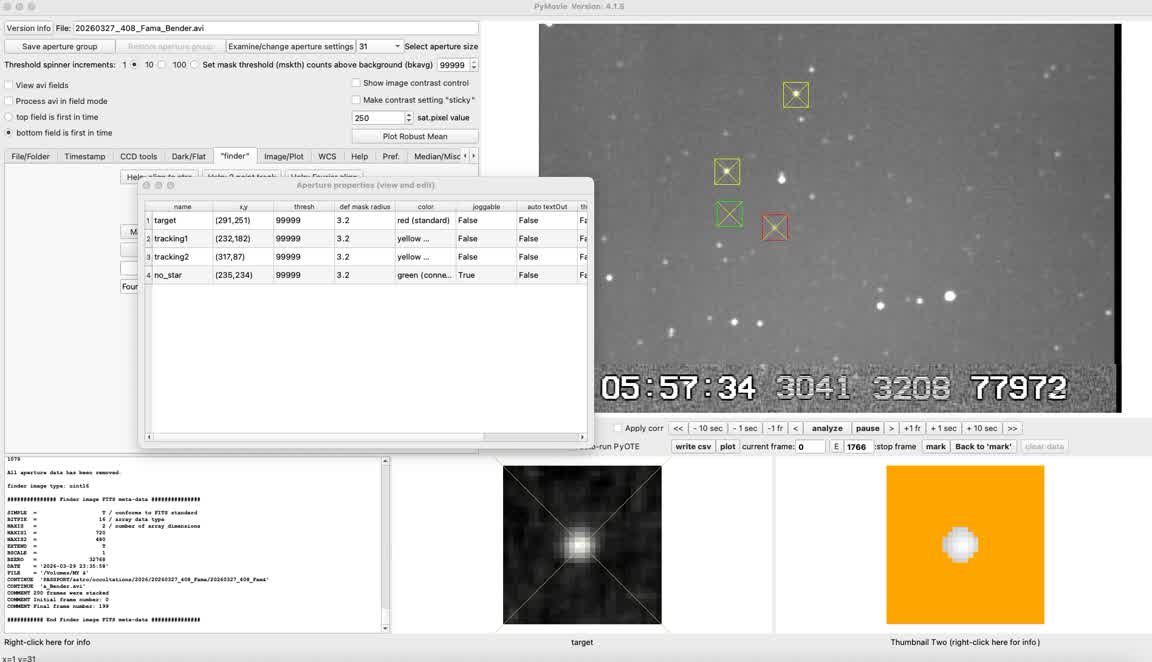Enable View avi fields checkbox
1152x662 pixels.
tap(9, 85)
